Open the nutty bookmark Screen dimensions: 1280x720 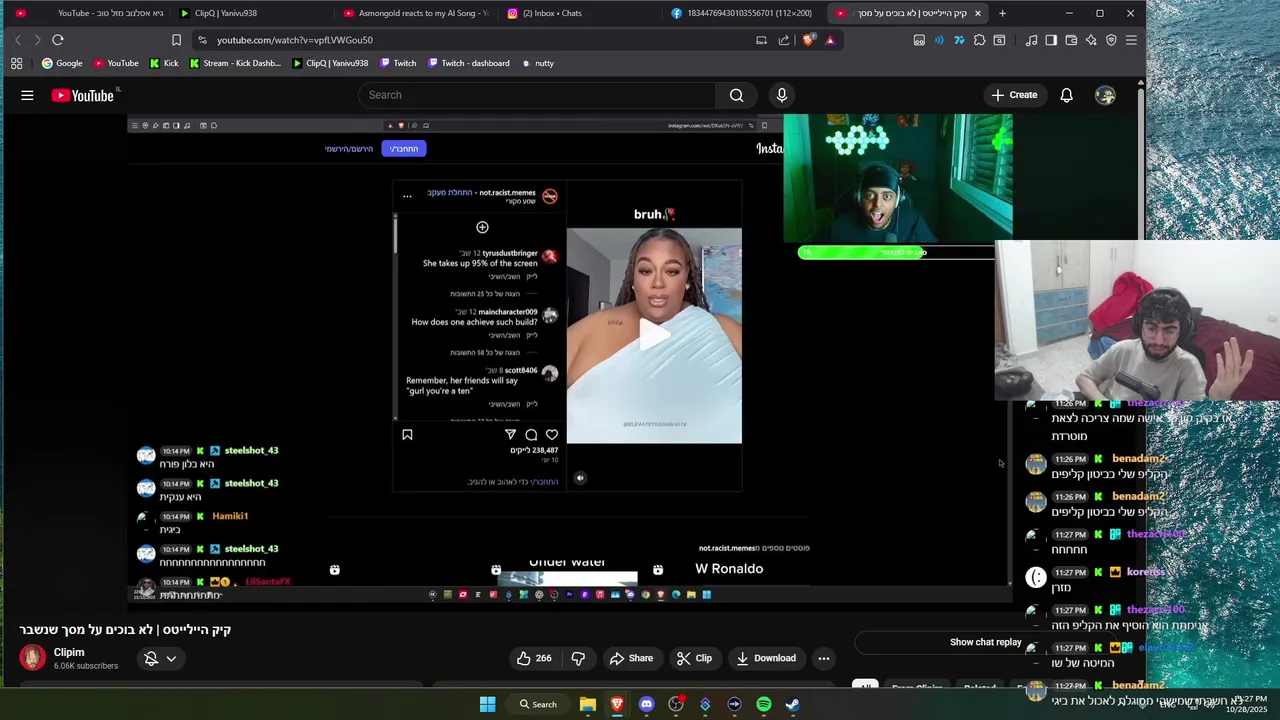tap(537, 63)
